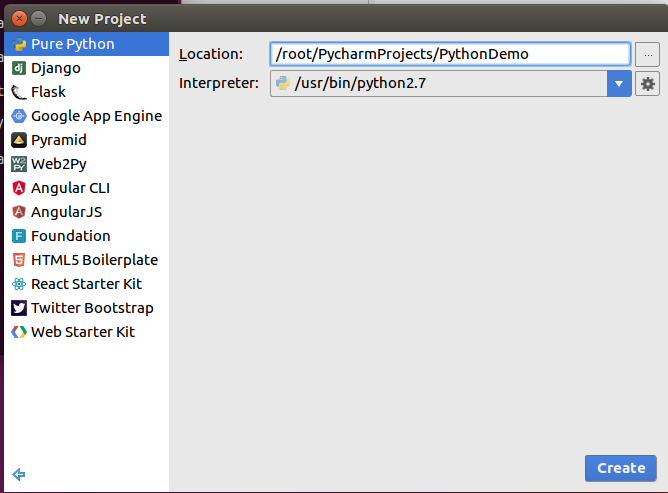Viewport: 668px width, 493px height.
Task: Click the Location label
Action: click(211, 54)
